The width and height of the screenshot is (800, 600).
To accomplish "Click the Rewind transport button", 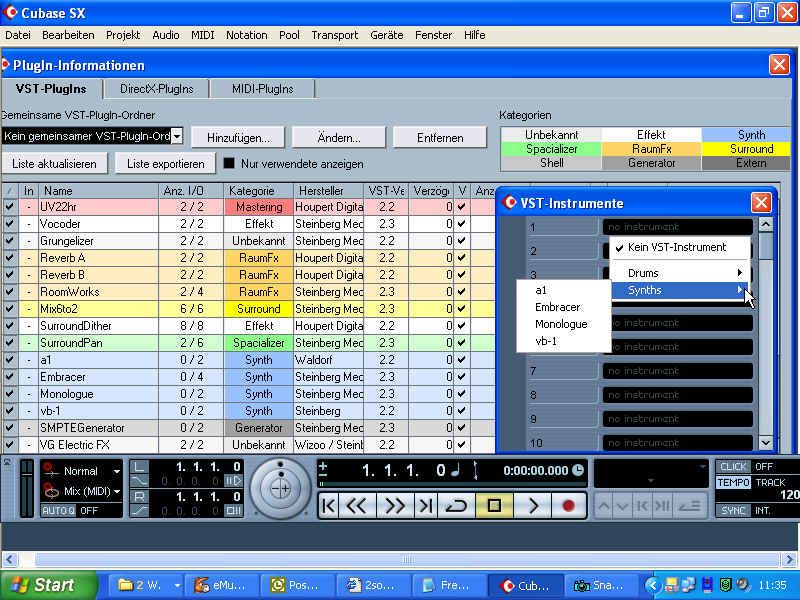I will pyautogui.click(x=356, y=506).
